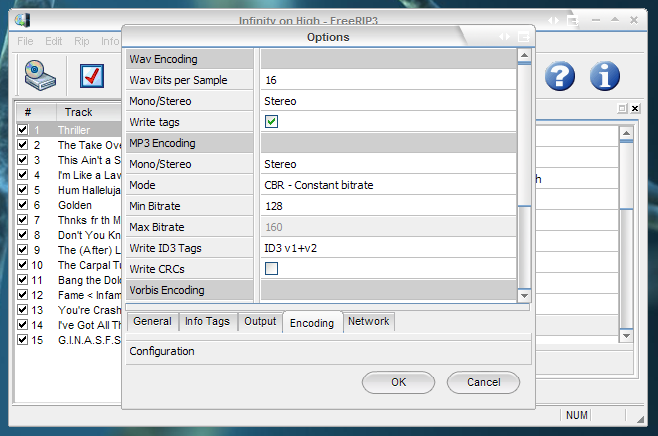Switch to the Output tab
The image size is (658, 436).
(x=260, y=321)
